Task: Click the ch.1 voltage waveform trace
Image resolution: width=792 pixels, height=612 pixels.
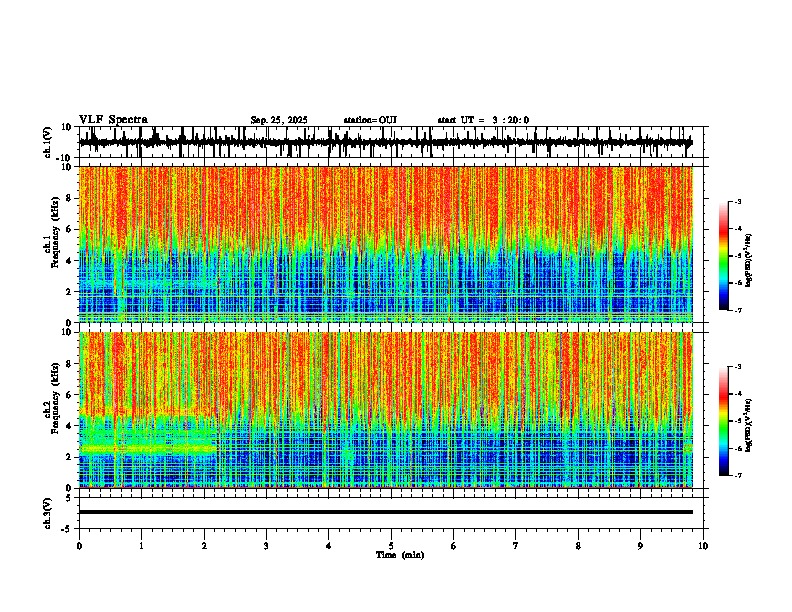Action: click(x=385, y=142)
